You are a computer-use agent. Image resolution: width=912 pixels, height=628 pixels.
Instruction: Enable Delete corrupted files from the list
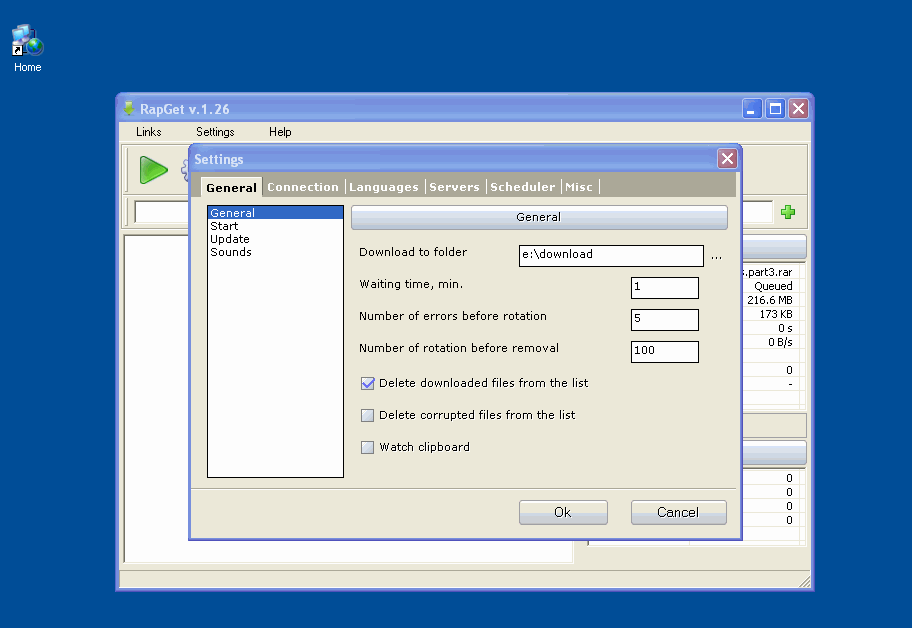pyautogui.click(x=368, y=415)
